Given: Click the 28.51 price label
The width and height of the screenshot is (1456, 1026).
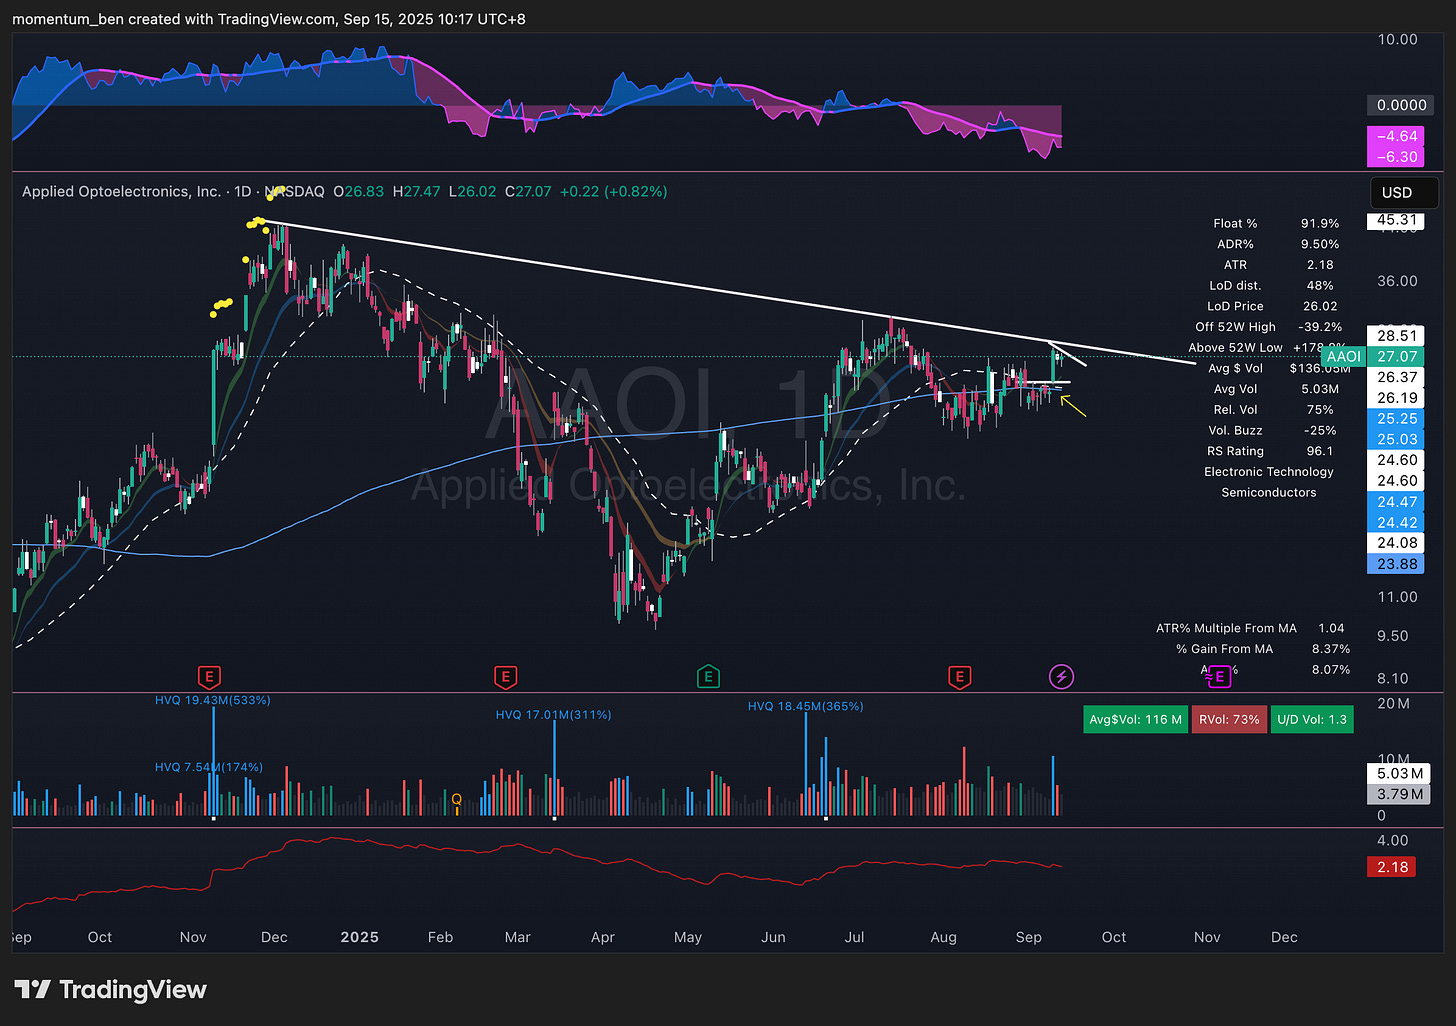Looking at the screenshot, I should pyautogui.click(x=1397, y=335).
